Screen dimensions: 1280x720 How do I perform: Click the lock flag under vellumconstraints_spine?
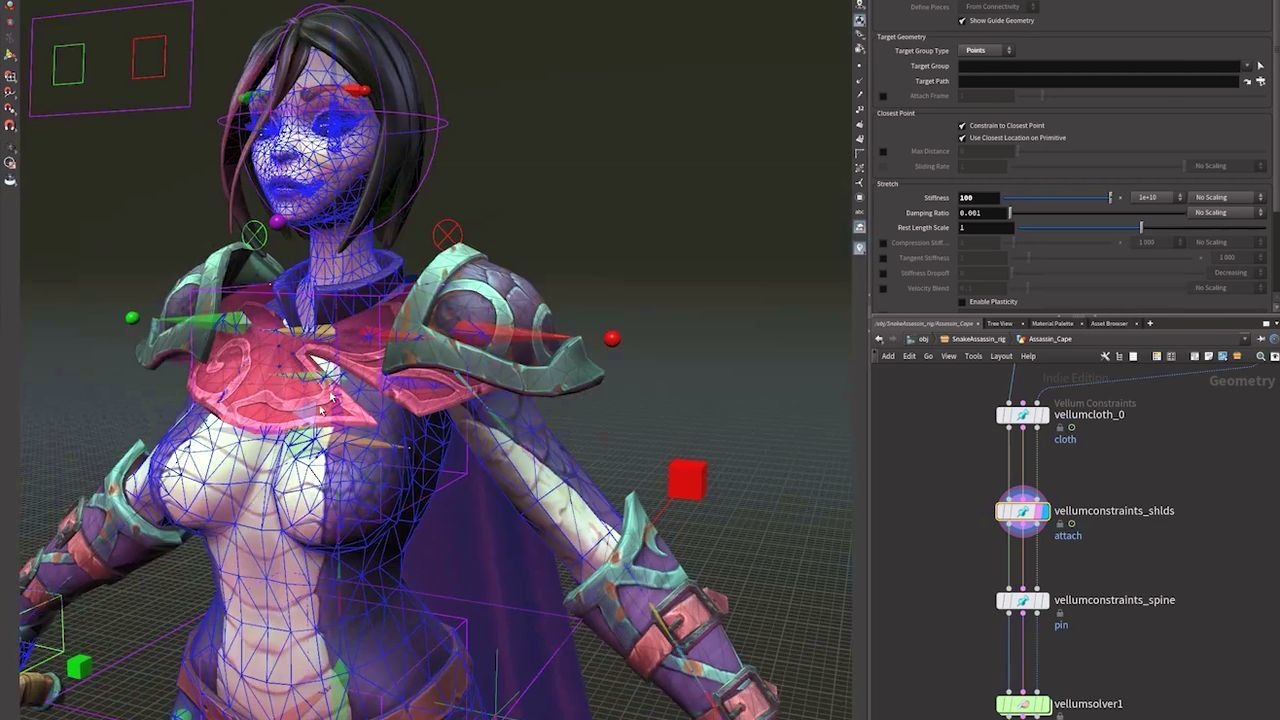[1060, 613]
